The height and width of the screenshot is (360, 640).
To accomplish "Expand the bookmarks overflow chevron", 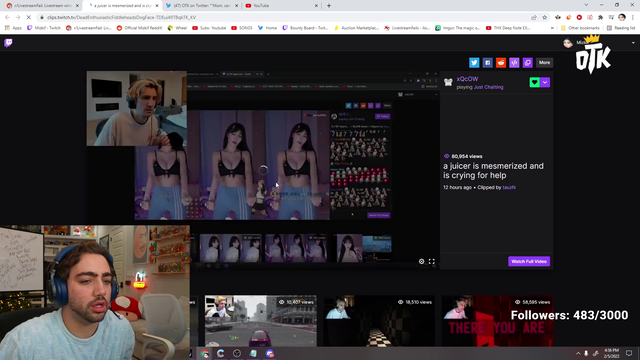I will point(552,28).
